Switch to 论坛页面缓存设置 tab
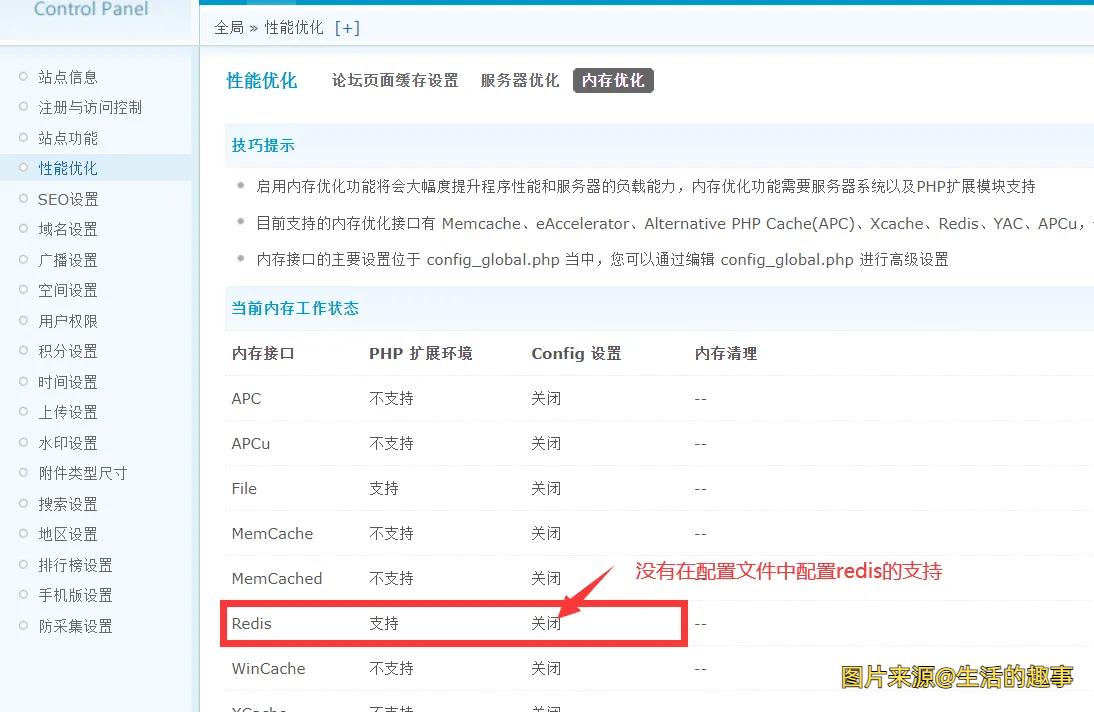The height and width of the screenshot is (712, 1094). coord(395,81)
